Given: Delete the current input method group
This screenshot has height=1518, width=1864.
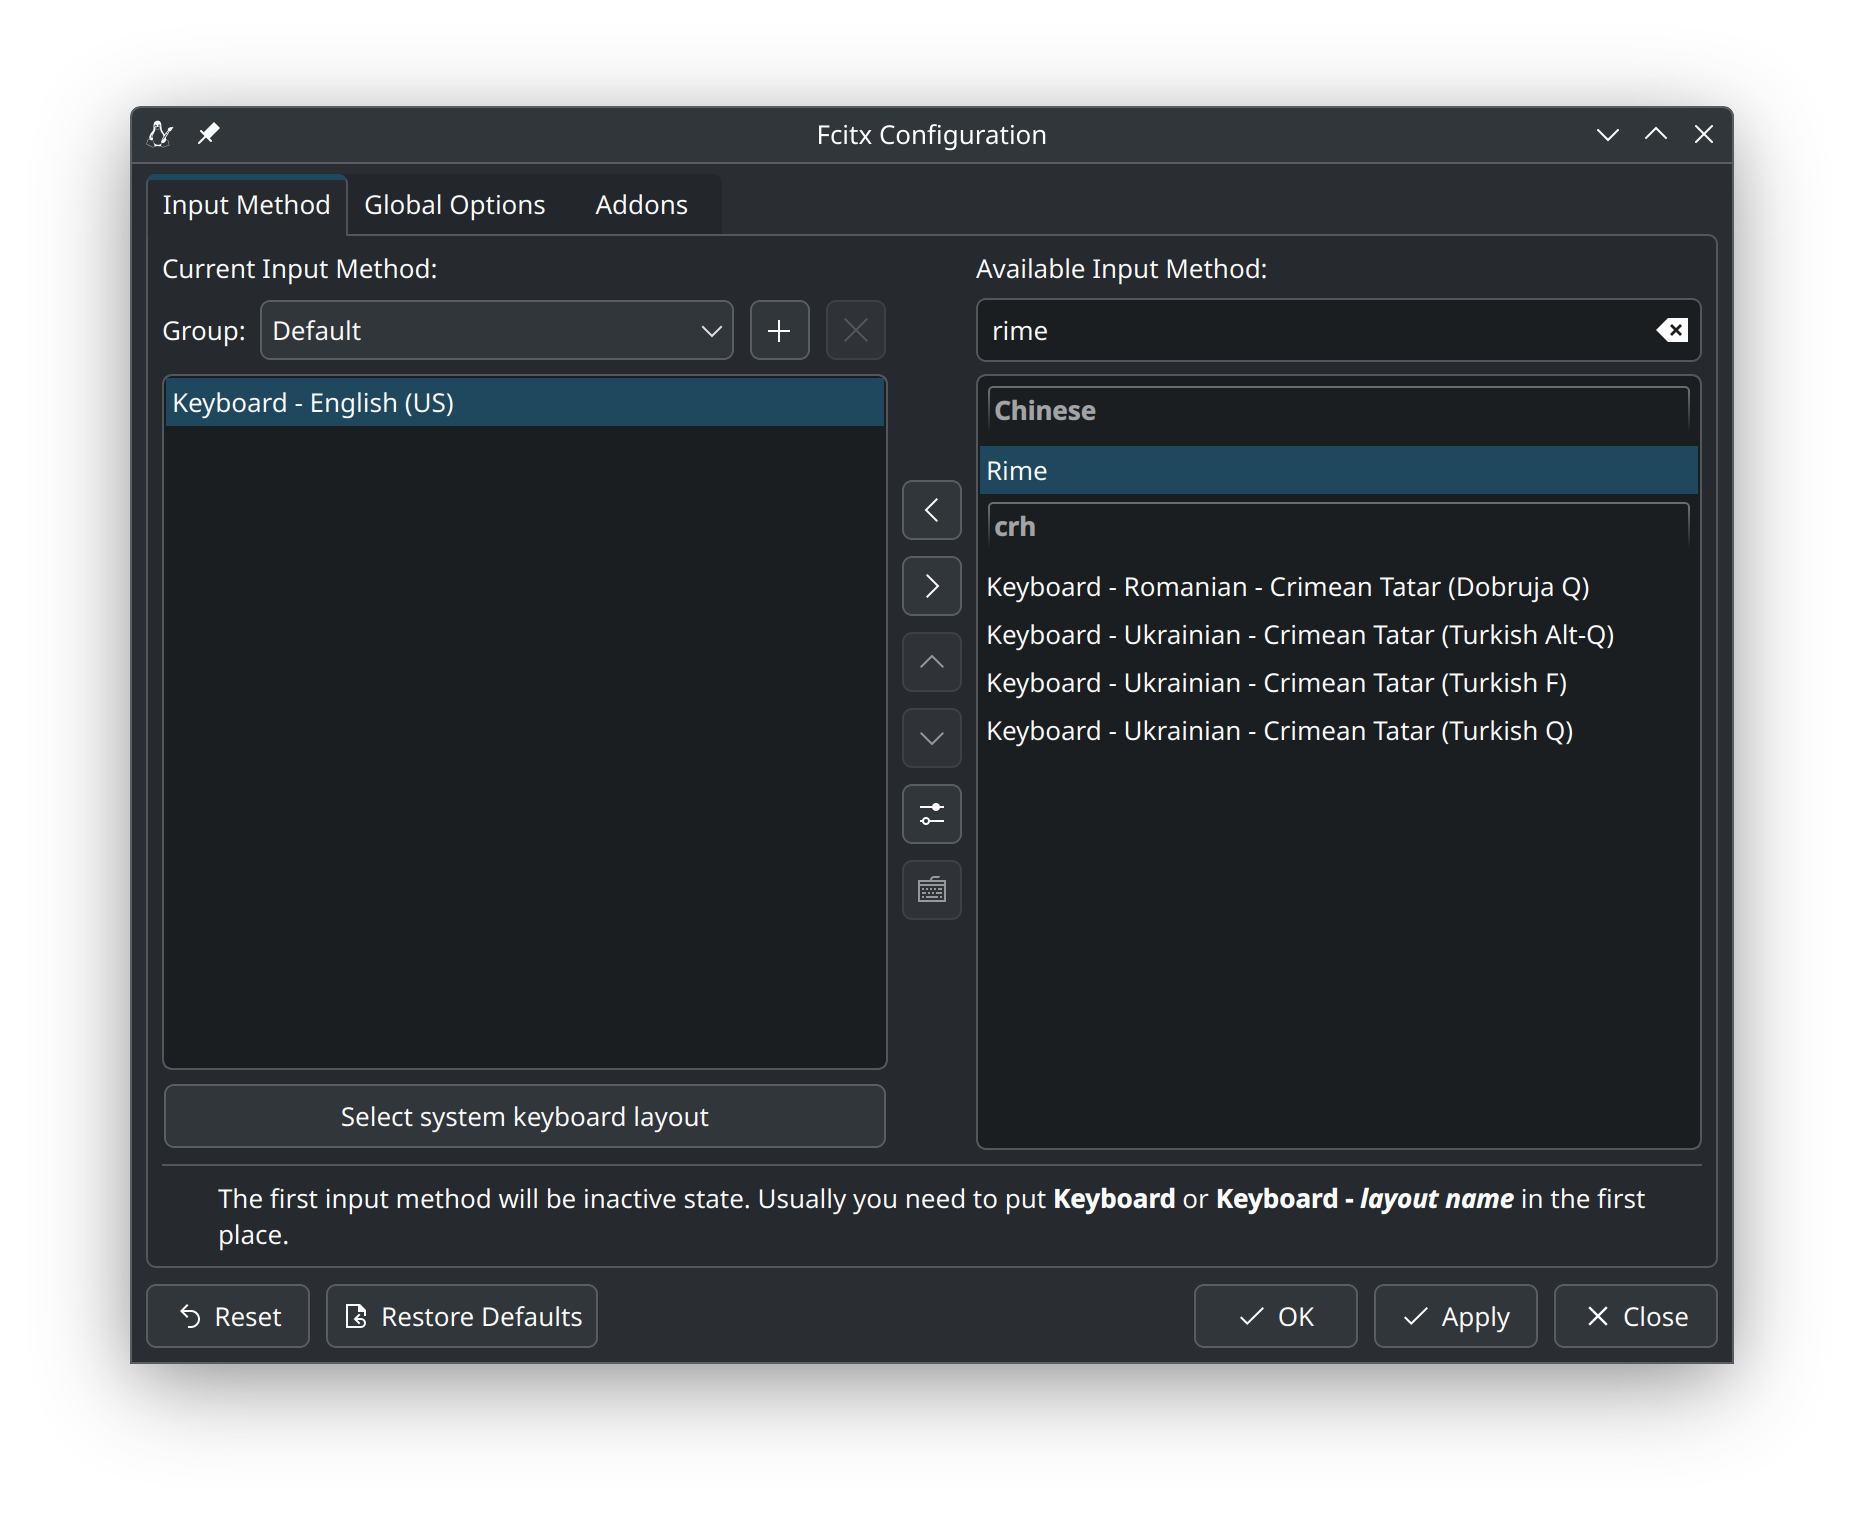Looking at the screenshot, I should [855, 330].
